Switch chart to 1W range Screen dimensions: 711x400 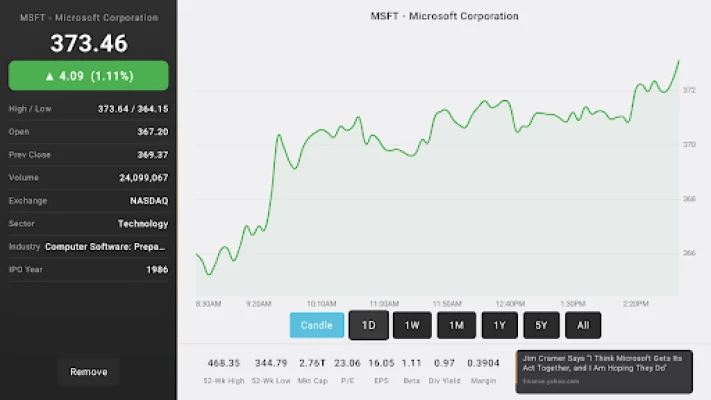tap(412, 325)
